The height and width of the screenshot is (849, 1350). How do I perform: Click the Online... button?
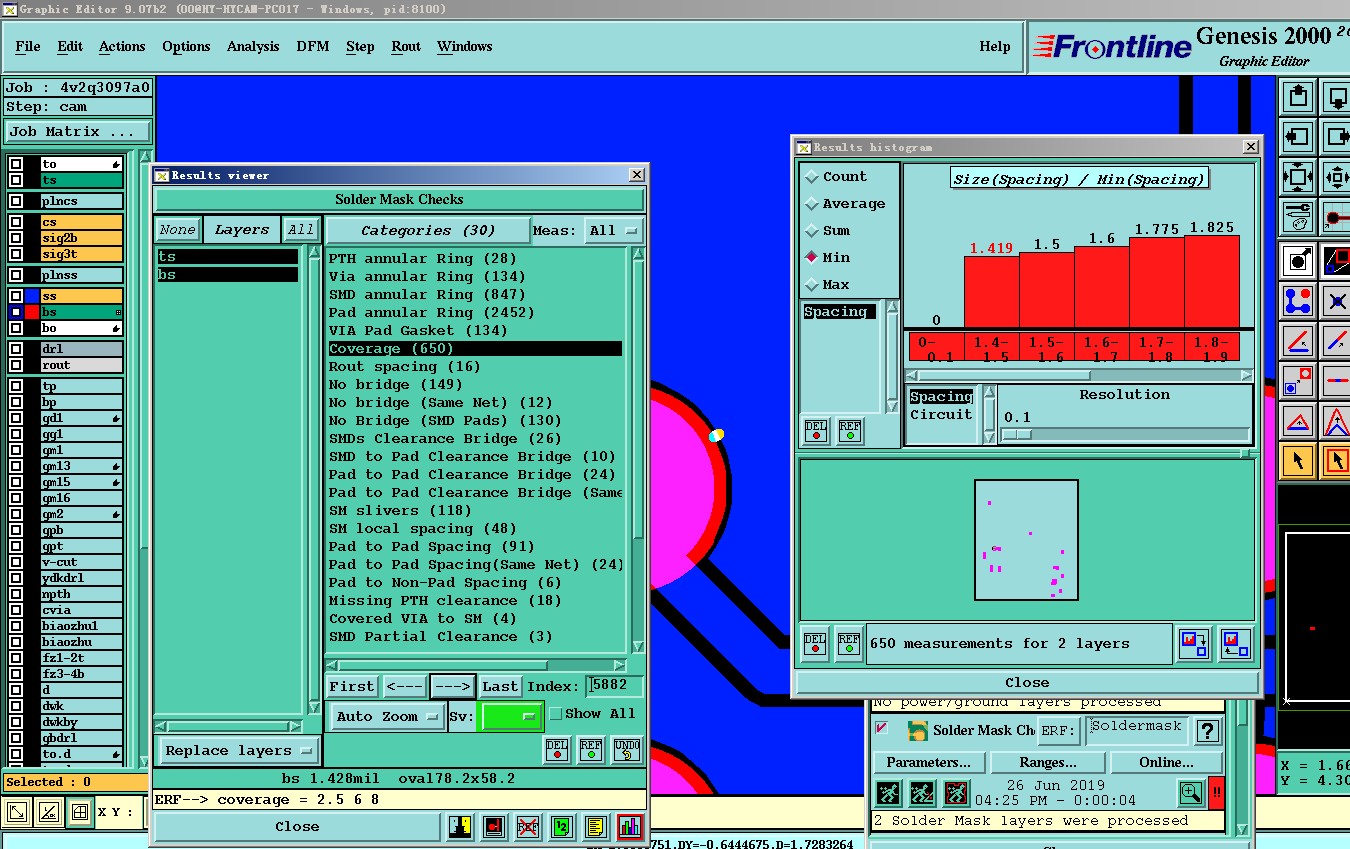click(1167, 762)
